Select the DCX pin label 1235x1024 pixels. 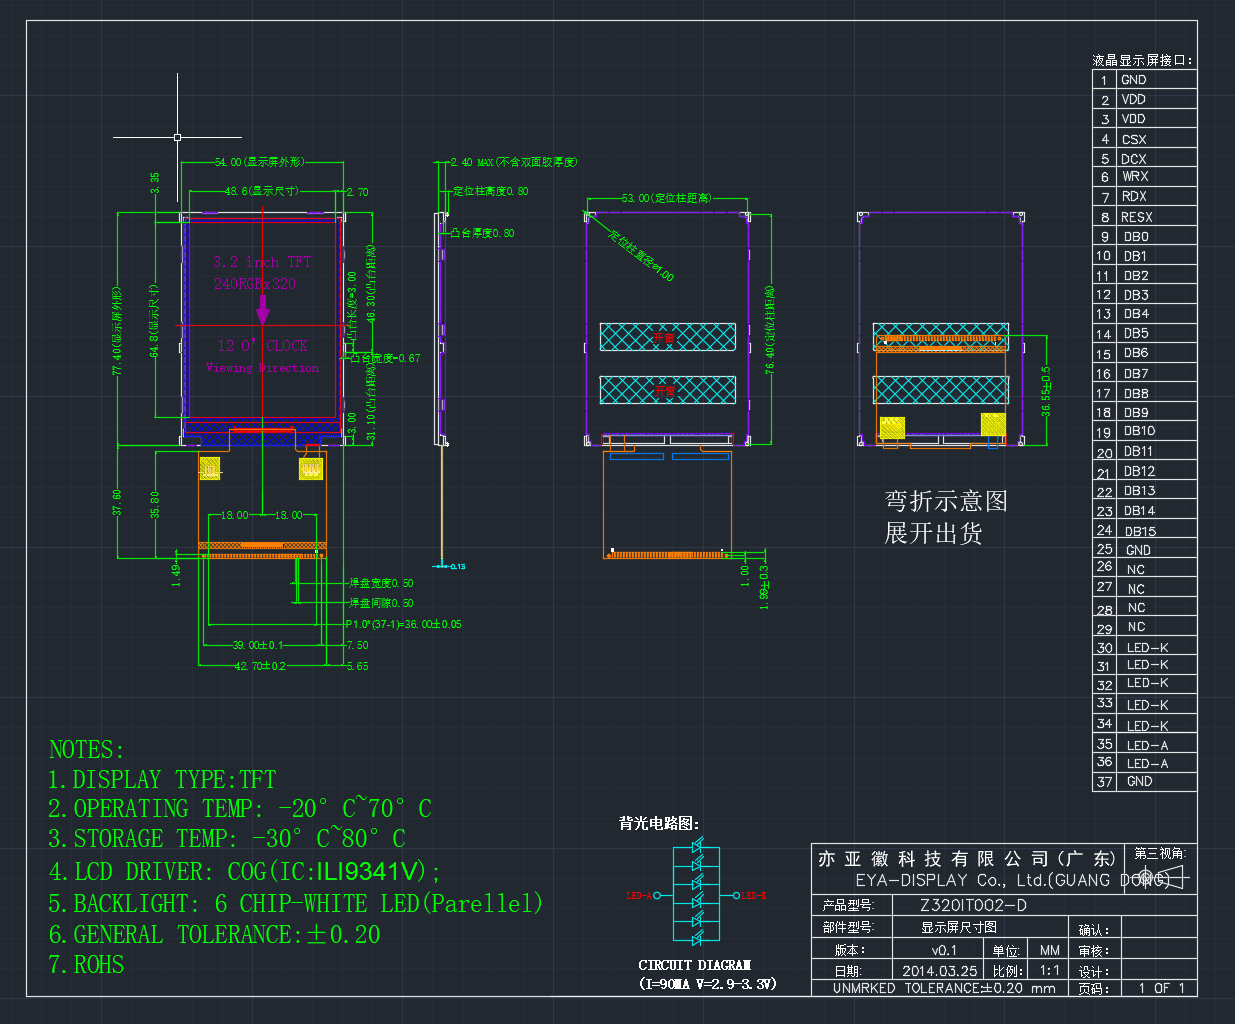click(1134, 159)
